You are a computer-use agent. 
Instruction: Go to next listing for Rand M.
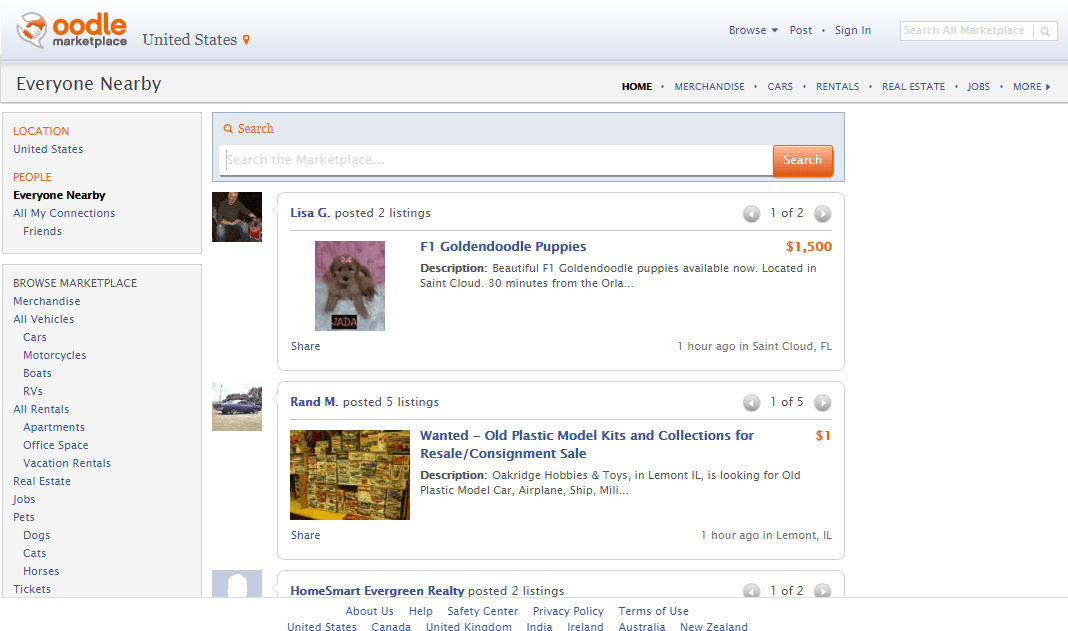point(823,403)
